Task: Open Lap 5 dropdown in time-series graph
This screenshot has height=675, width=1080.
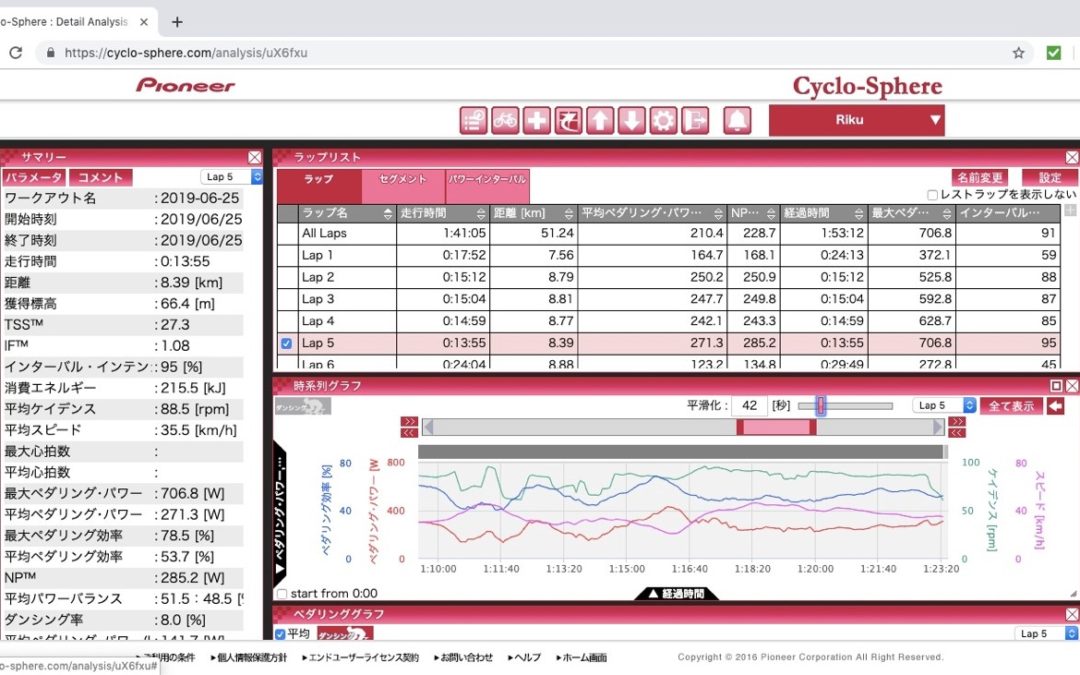Action: (x=944, y=406)
